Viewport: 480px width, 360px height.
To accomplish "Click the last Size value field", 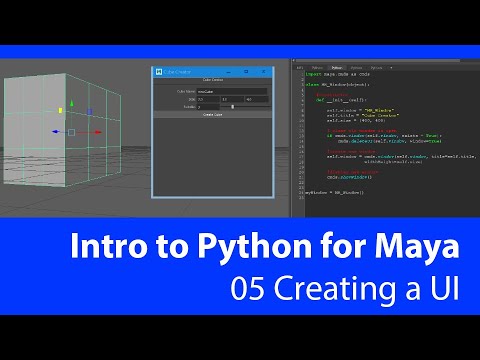I will point(256,99).
